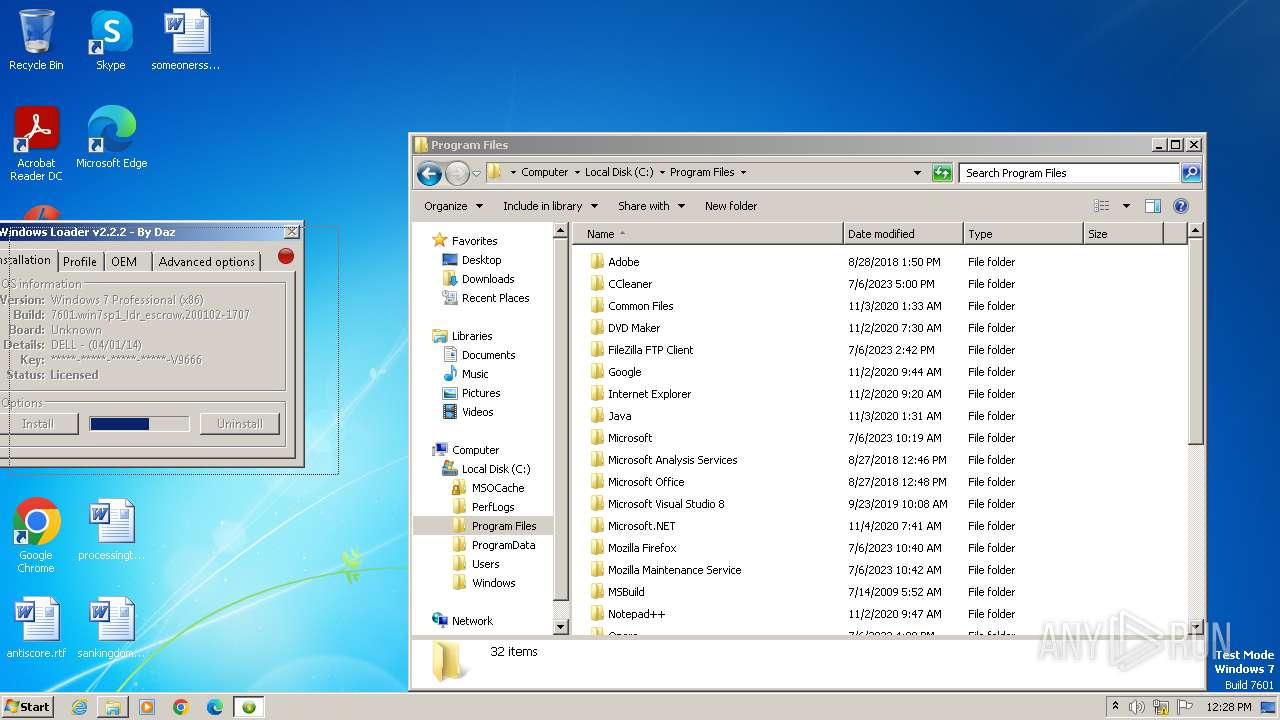Click the Windows Loader taskbar button
Viewport: 1280px width, 720px height.
(x=249, y=707)
